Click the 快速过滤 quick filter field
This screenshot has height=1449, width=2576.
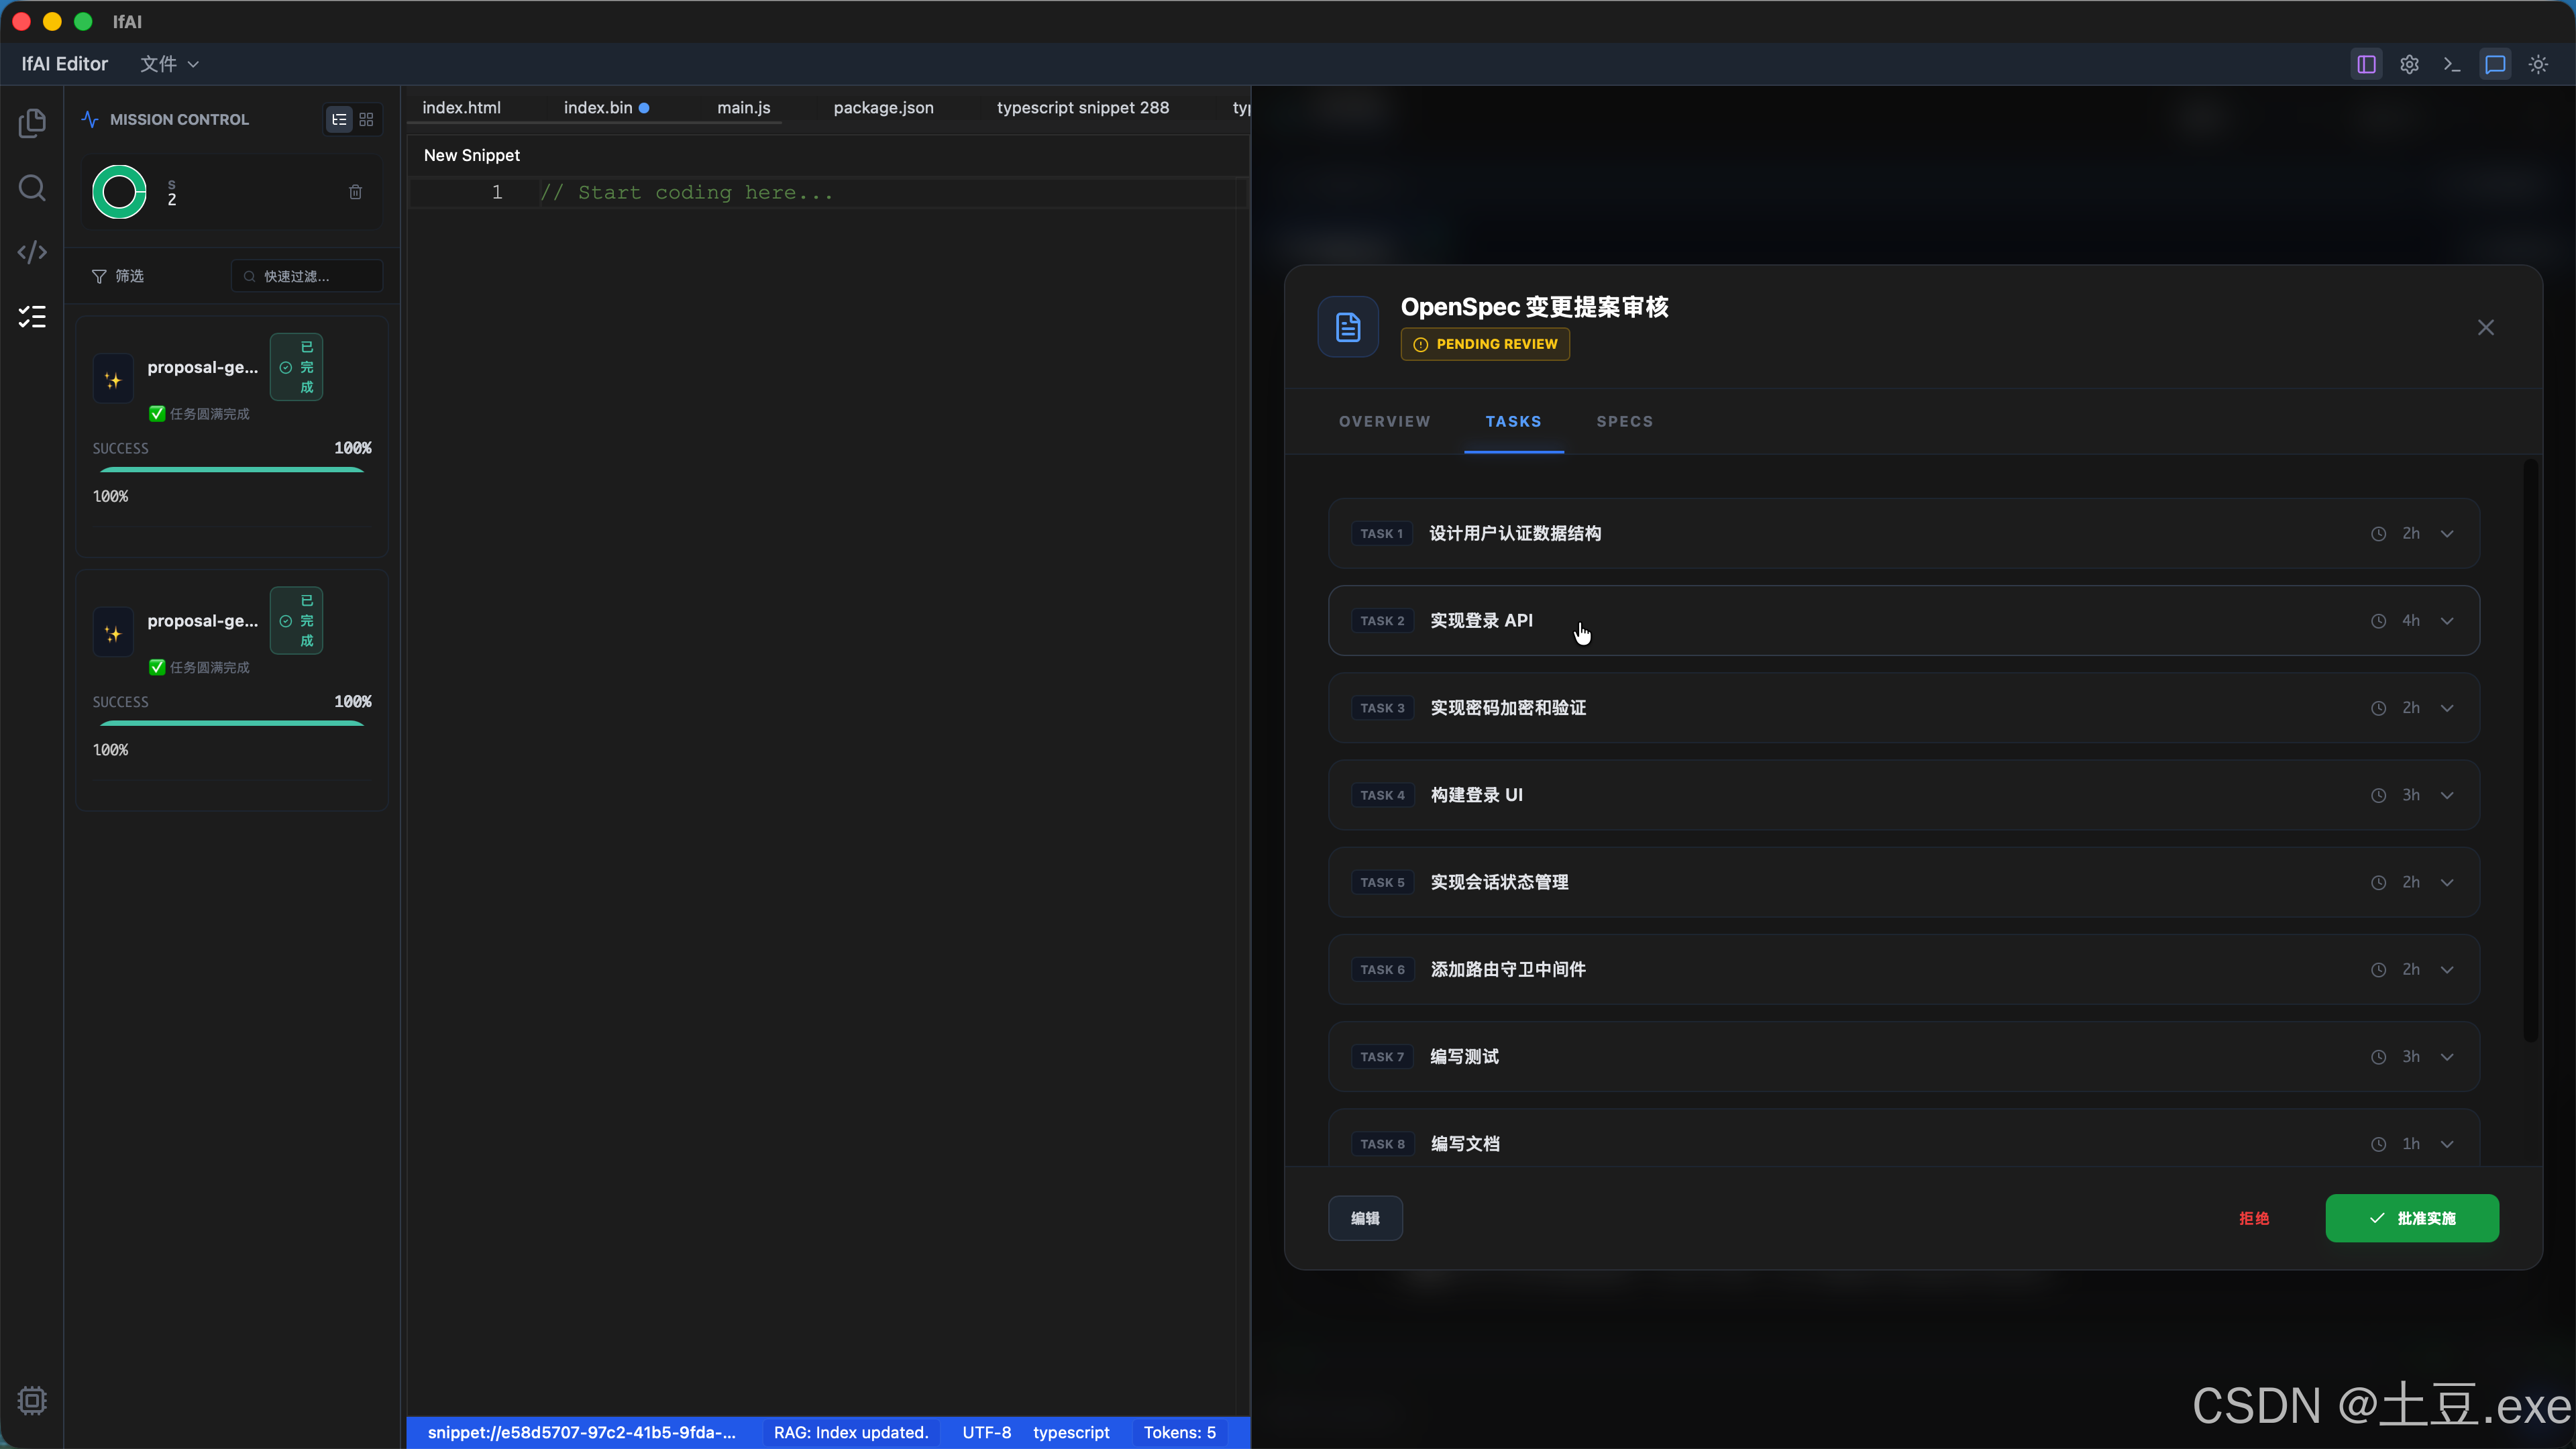[306, 276]
